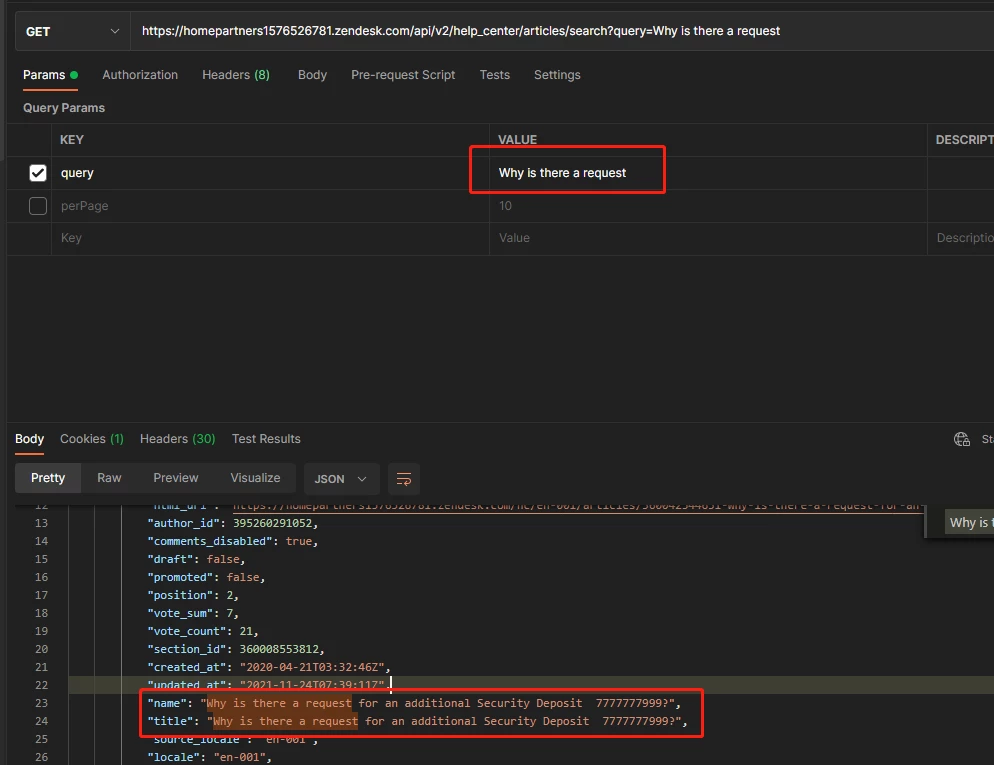The height and width of the screenshot is (765, 994).
Task: Open the GET method dropdown
Action: pyautogui.click(x=72, y=31)
